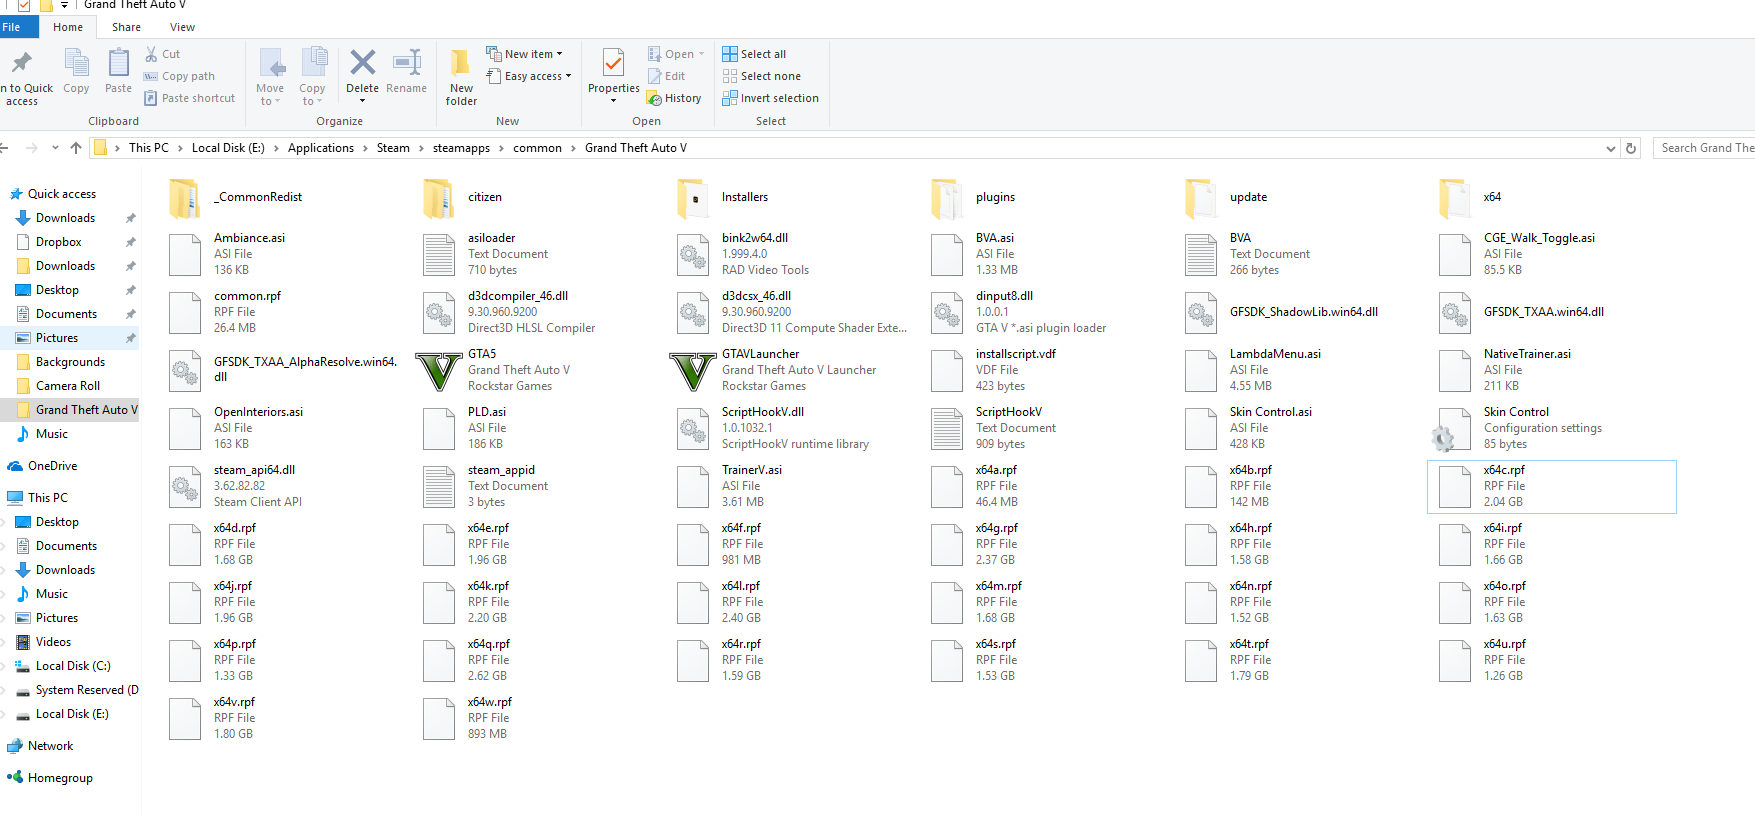Image resolution: width=1755 pixels, height=815 pixels.
Task: Select the asiloader text document icon
Action: click(x=438, y=254)
